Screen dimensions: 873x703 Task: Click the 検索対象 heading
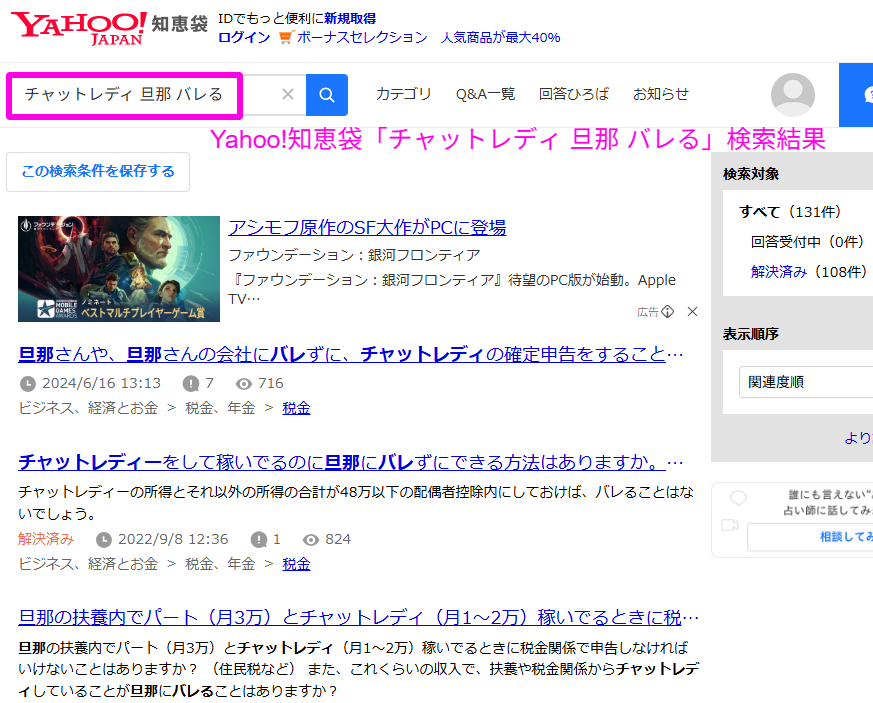pyautogui.click(x=751, y=174)
